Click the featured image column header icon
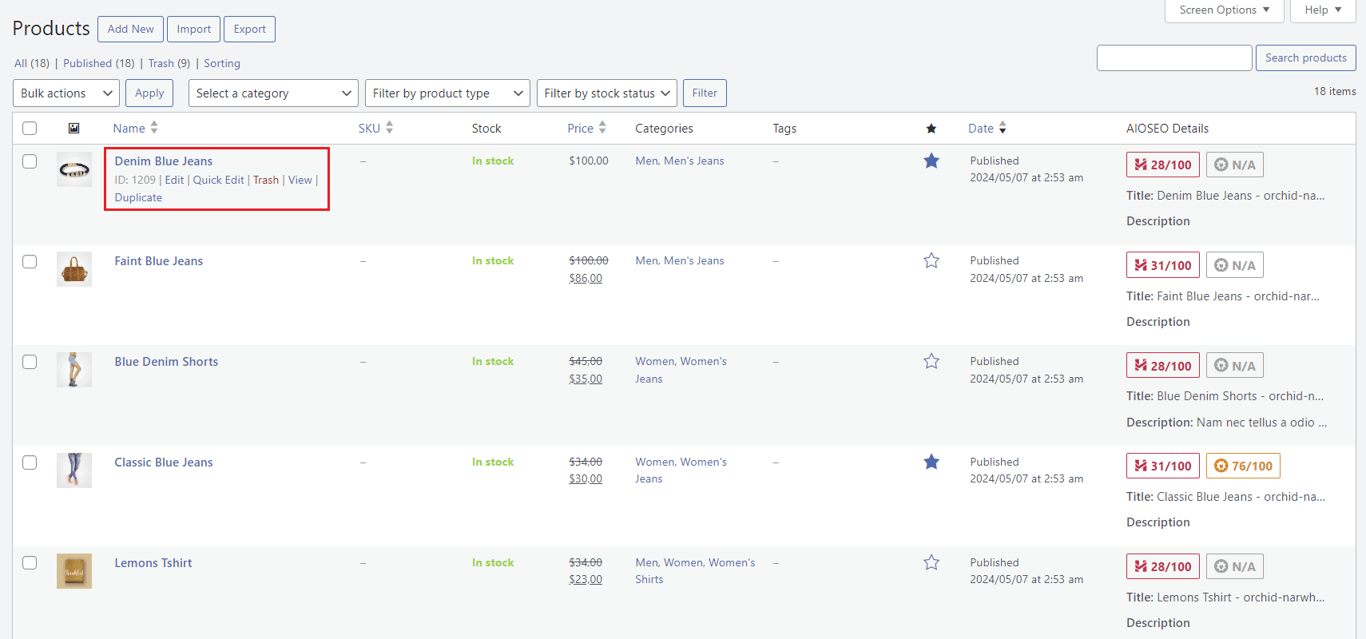The image size is (1366, 639). tap(73, 128)
